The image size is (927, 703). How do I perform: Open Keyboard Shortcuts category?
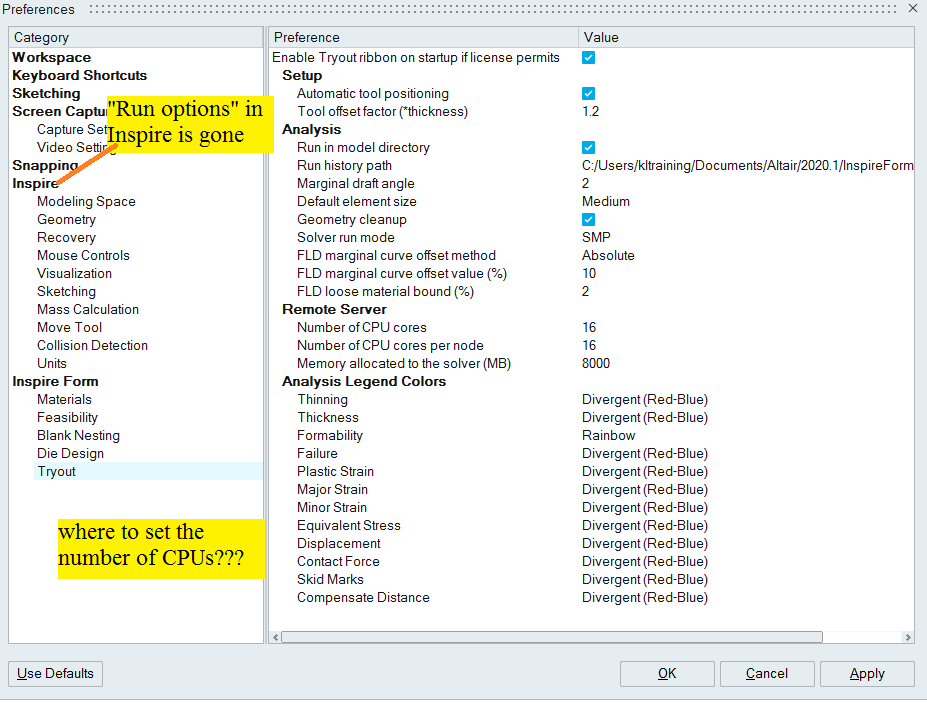coord(79,76)
